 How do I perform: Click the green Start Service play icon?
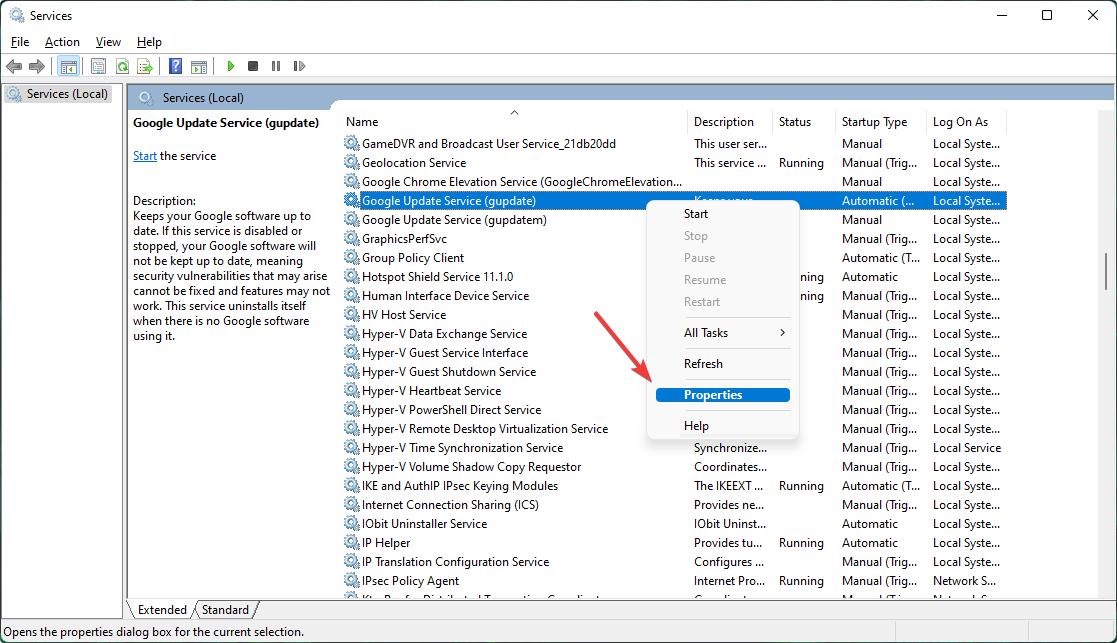coord(230,66)
